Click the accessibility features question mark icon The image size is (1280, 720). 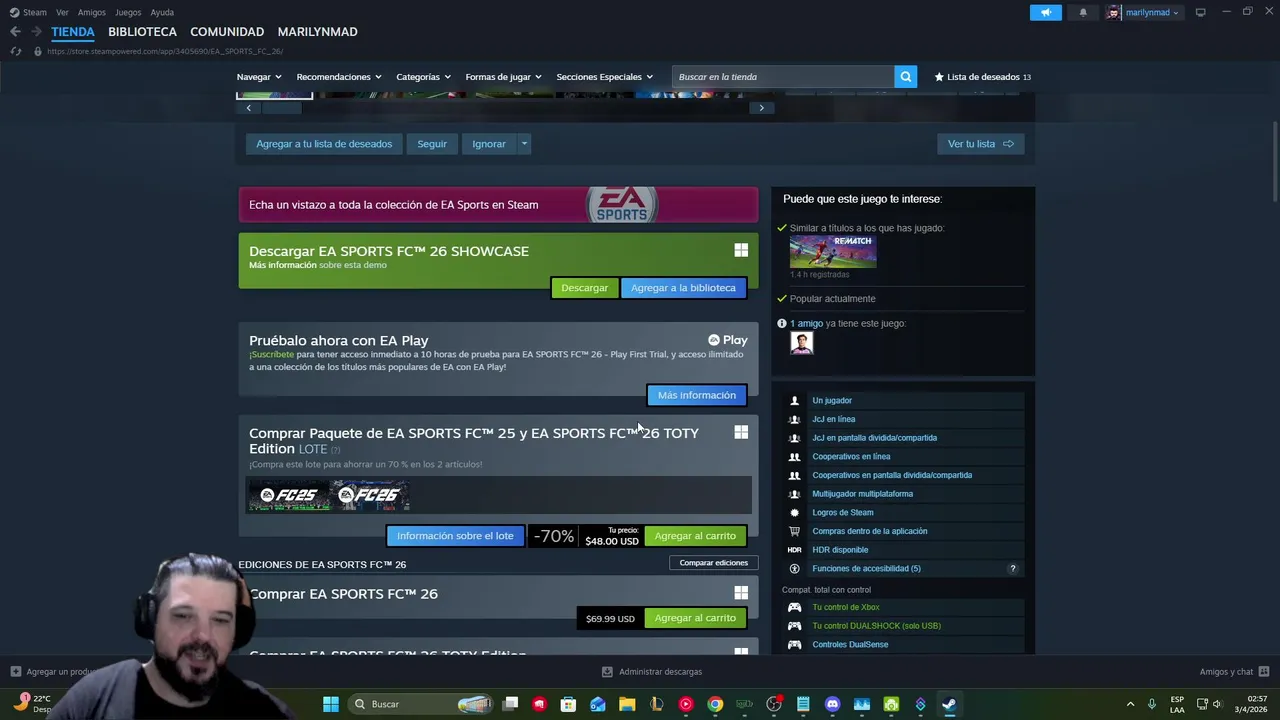tap(1012, 568)
